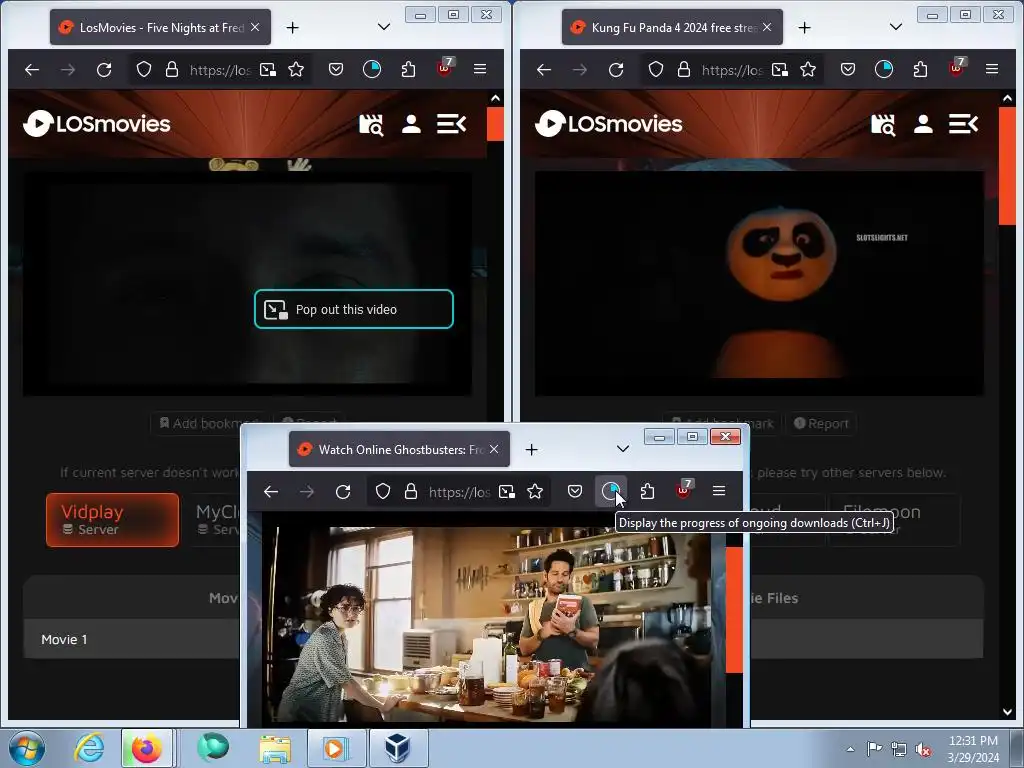Open Firefox menu in Kung Fu Panda window
Image resolution: width=1024 pixels, height=768 pixels.
[992, 69]
